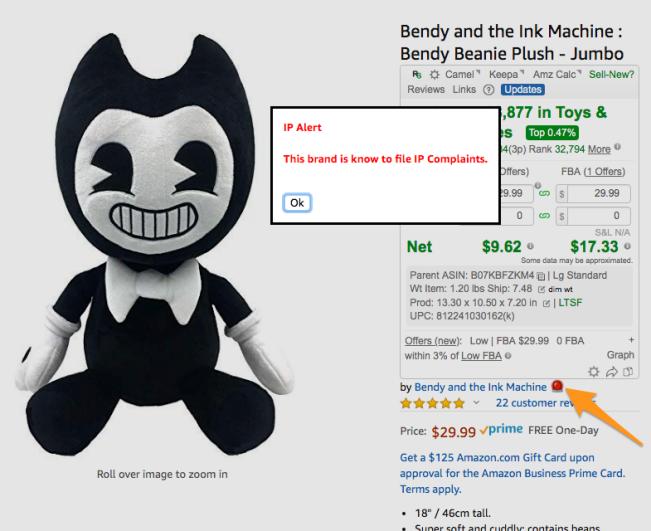Edit shipping weight with edit icon
The height and width of the screenshot is (531, 651).
(x=541, y=289)
